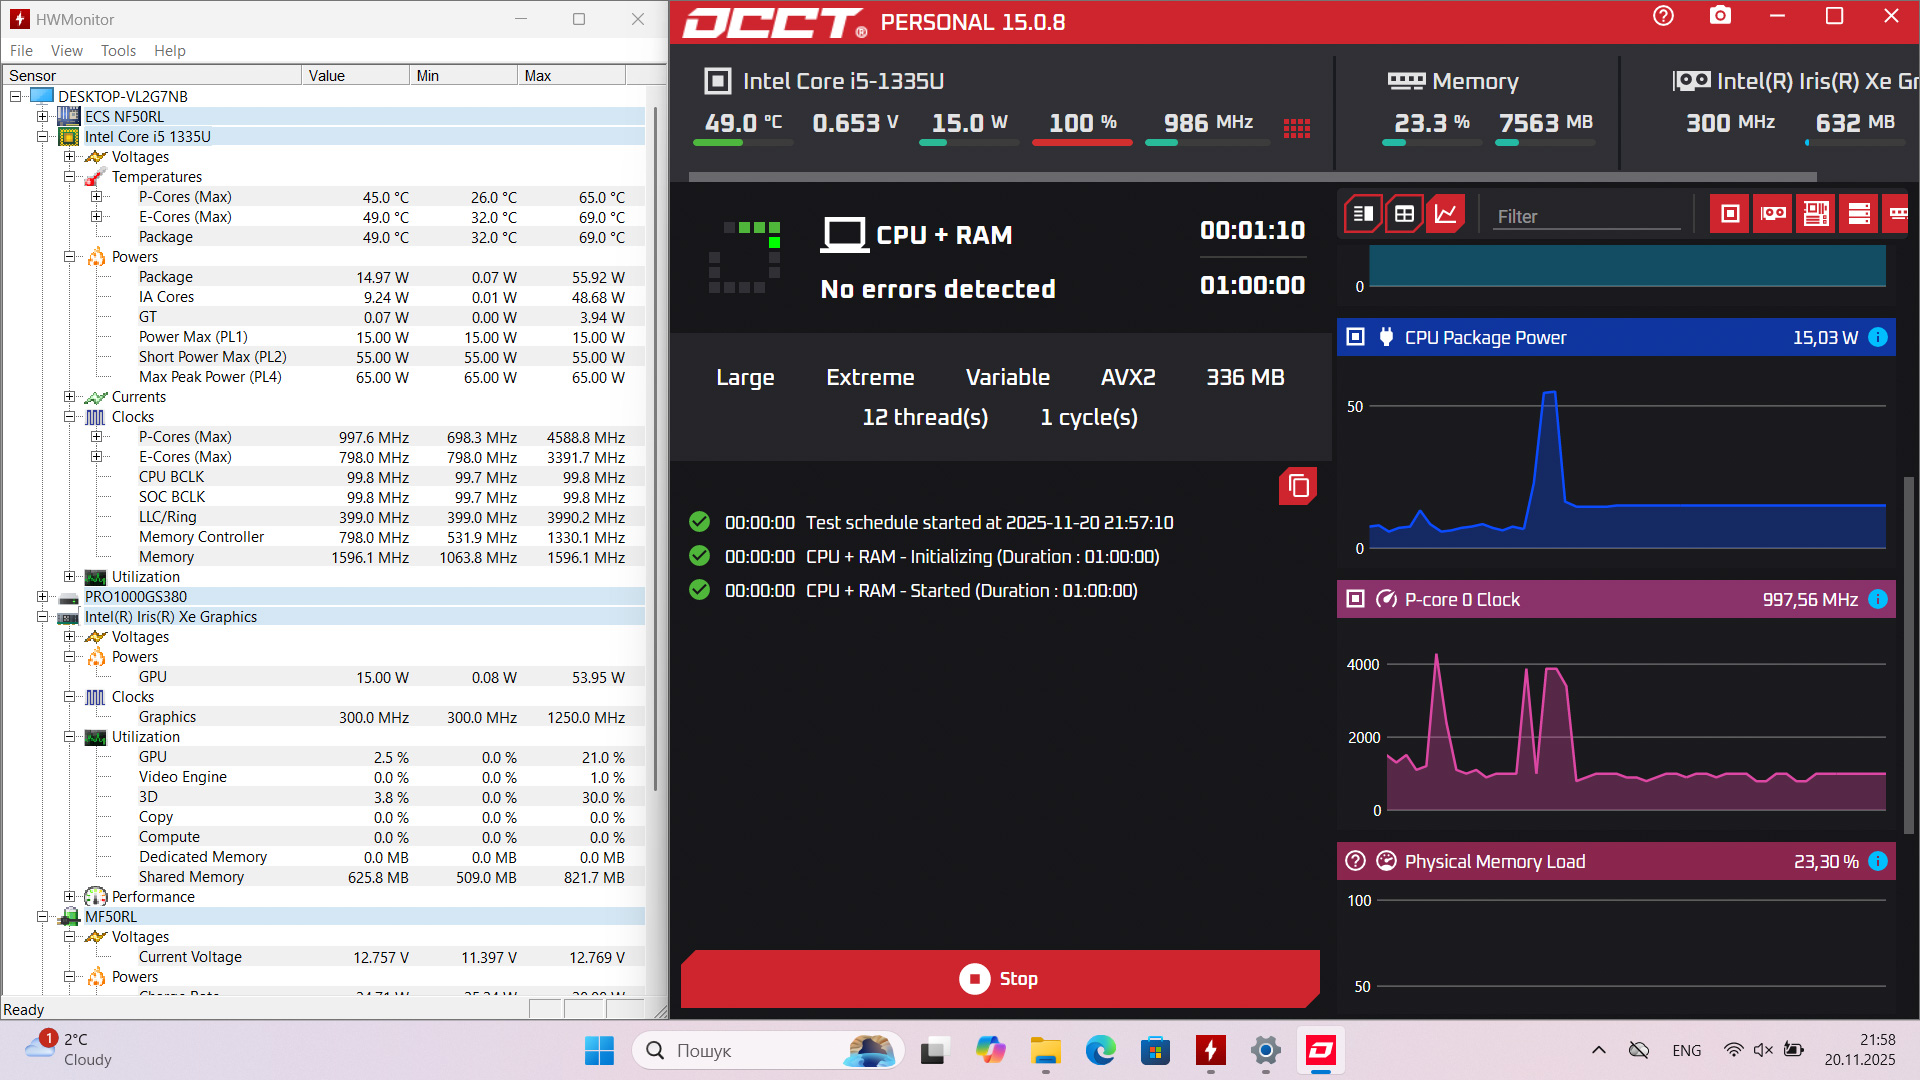This screenshot has height=1080, width=1920.
Task: Select the Short Power Max (PL2) row
Action: [390, 357]
